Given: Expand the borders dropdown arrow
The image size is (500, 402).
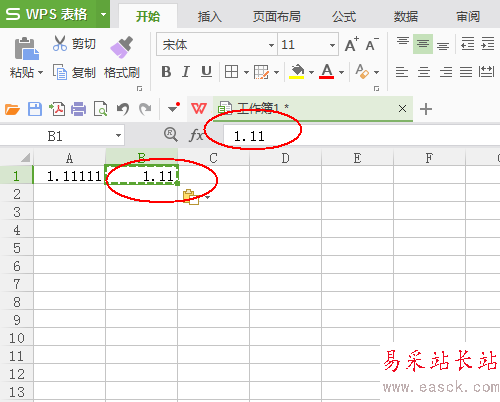Looking at the screenshot, I should [x=246, y=72].
